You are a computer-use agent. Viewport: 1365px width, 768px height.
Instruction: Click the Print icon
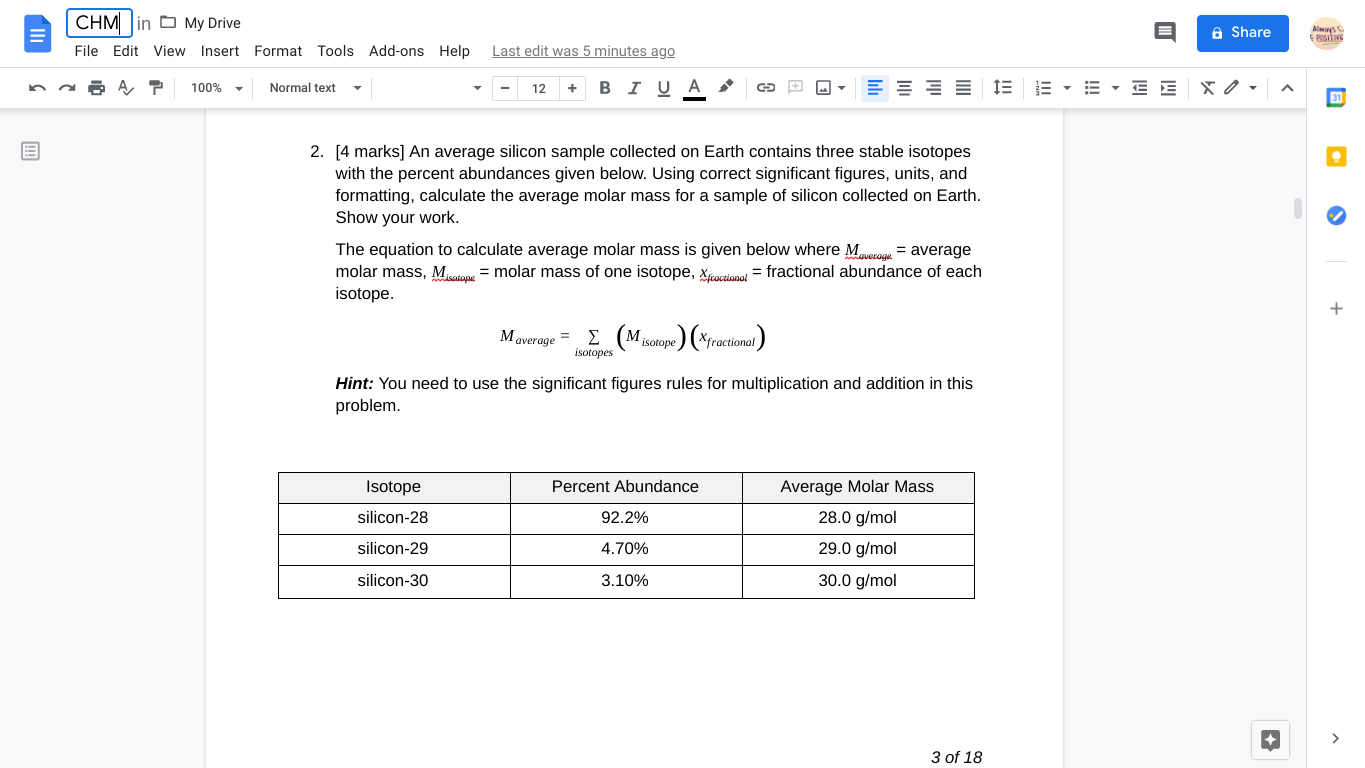coord(97,88)
